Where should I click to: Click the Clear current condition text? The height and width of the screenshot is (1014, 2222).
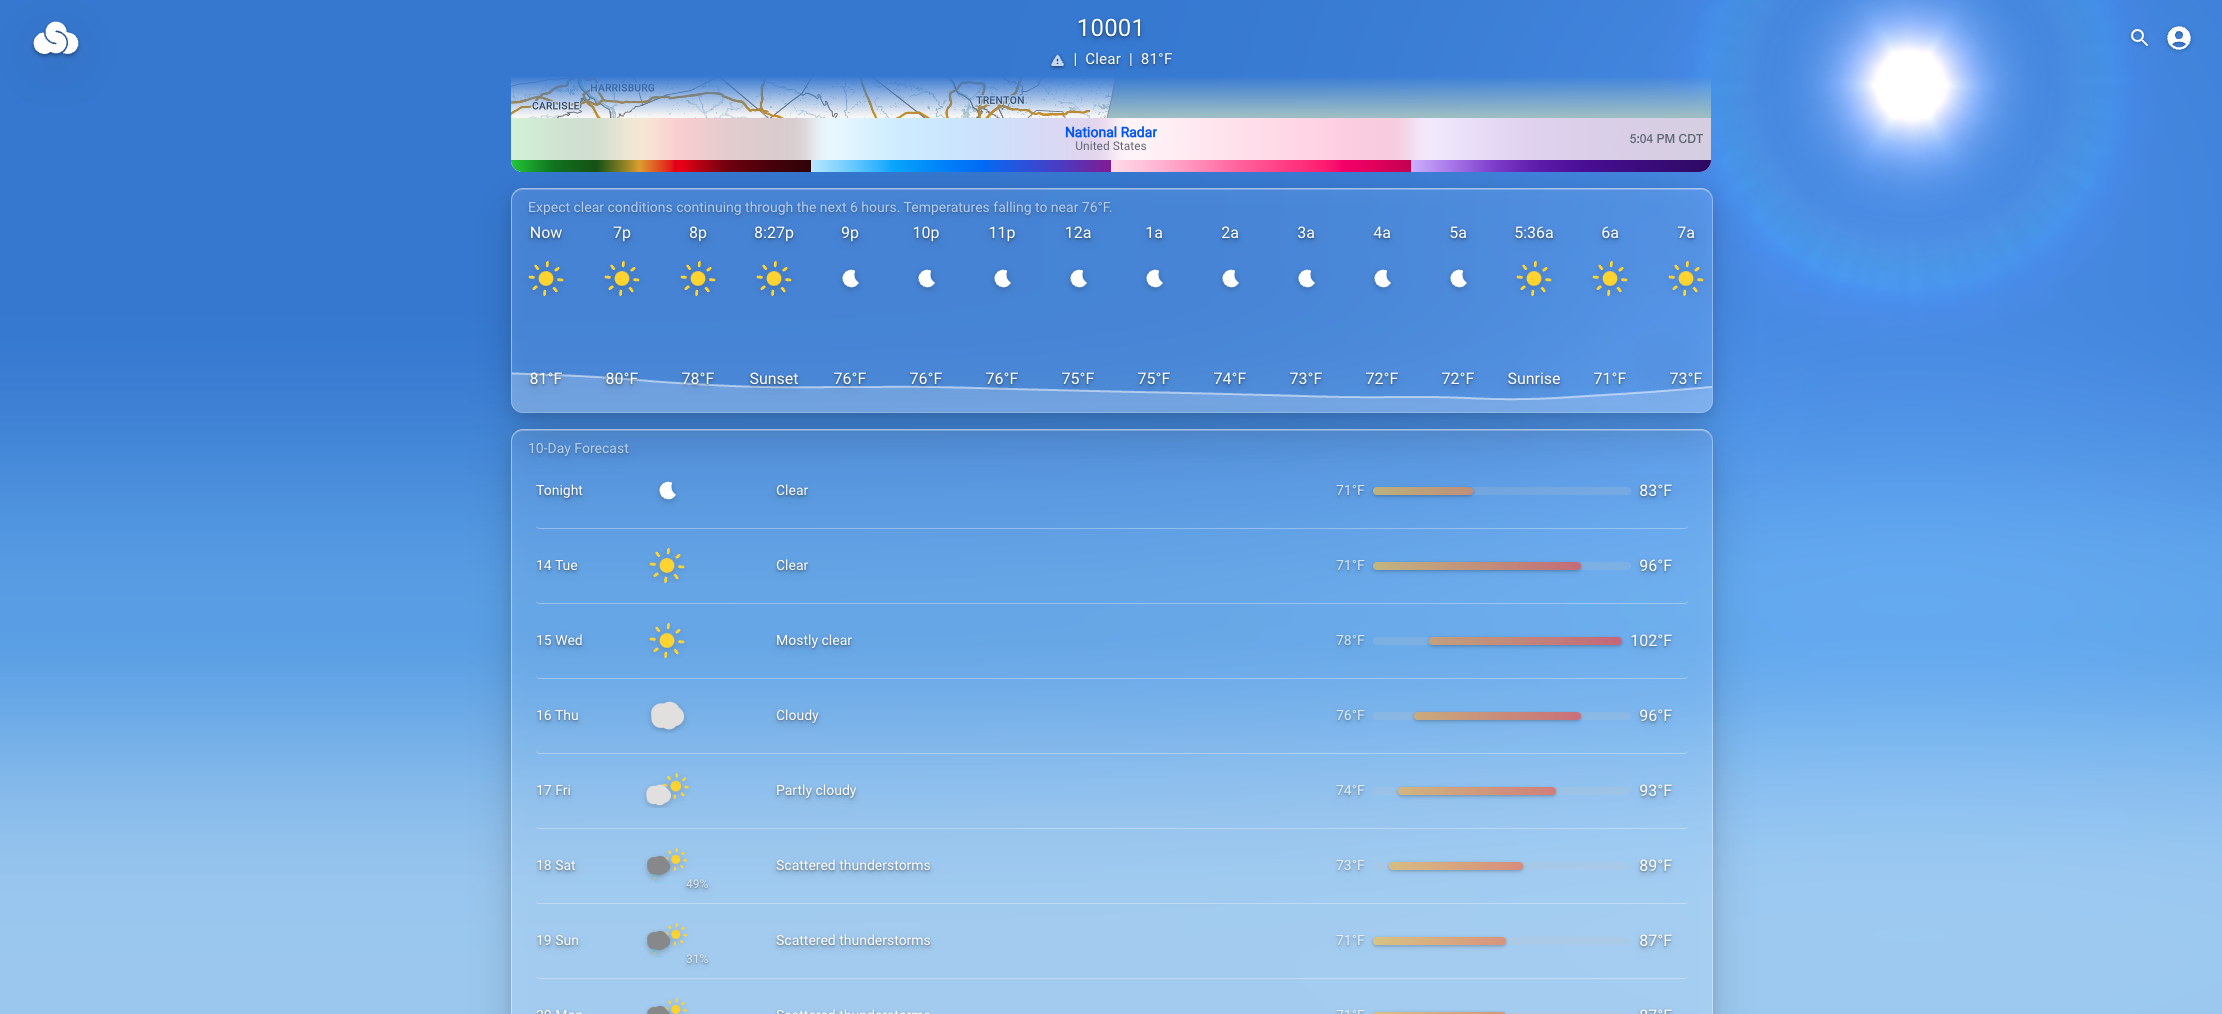coord(1103,59)
